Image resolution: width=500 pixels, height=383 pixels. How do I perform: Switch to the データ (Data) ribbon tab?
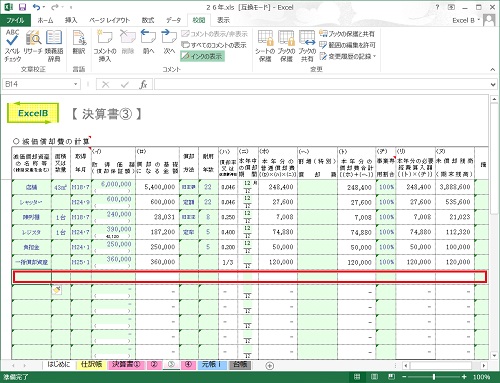[173, 20]
